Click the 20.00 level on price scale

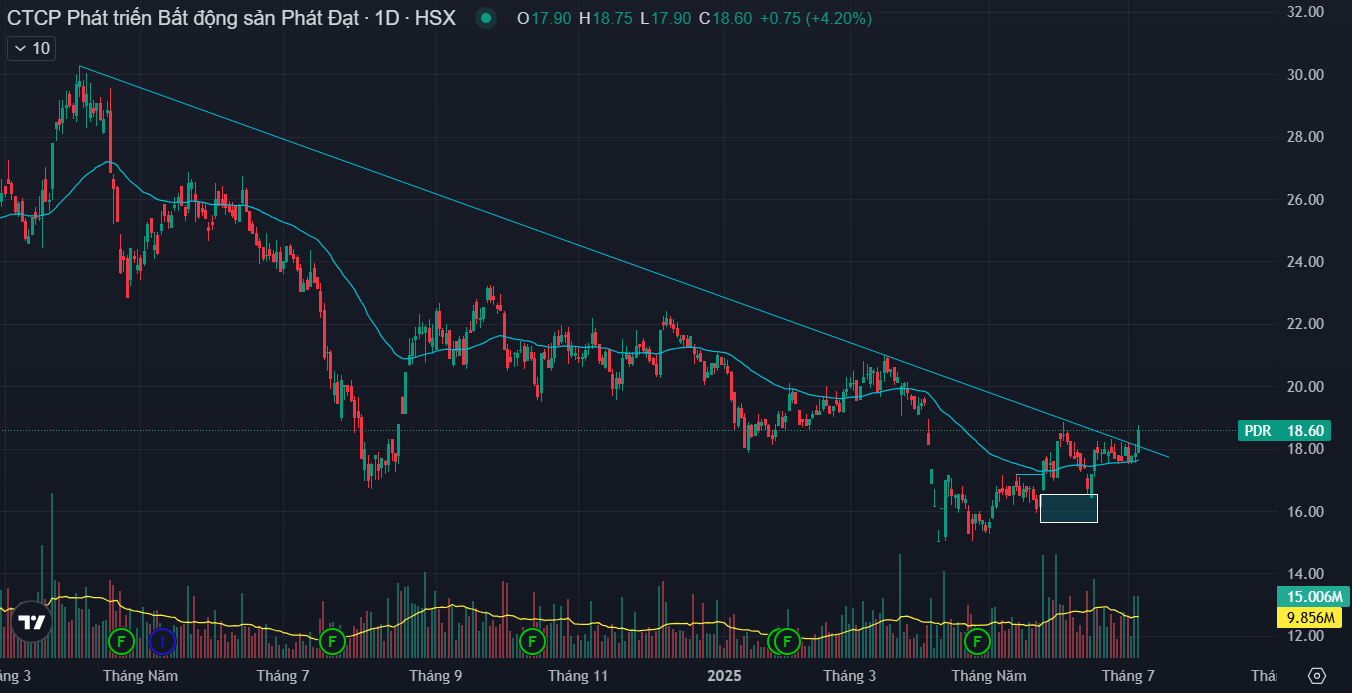[1306, 387]
